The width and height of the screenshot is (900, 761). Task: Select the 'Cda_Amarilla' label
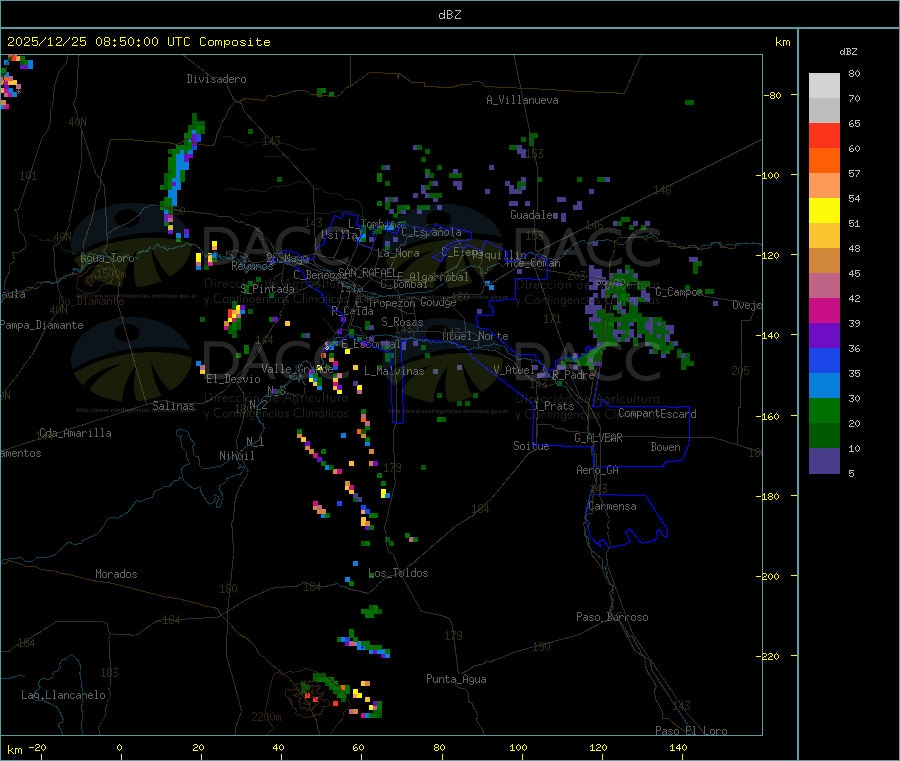[x=75, y=433]
